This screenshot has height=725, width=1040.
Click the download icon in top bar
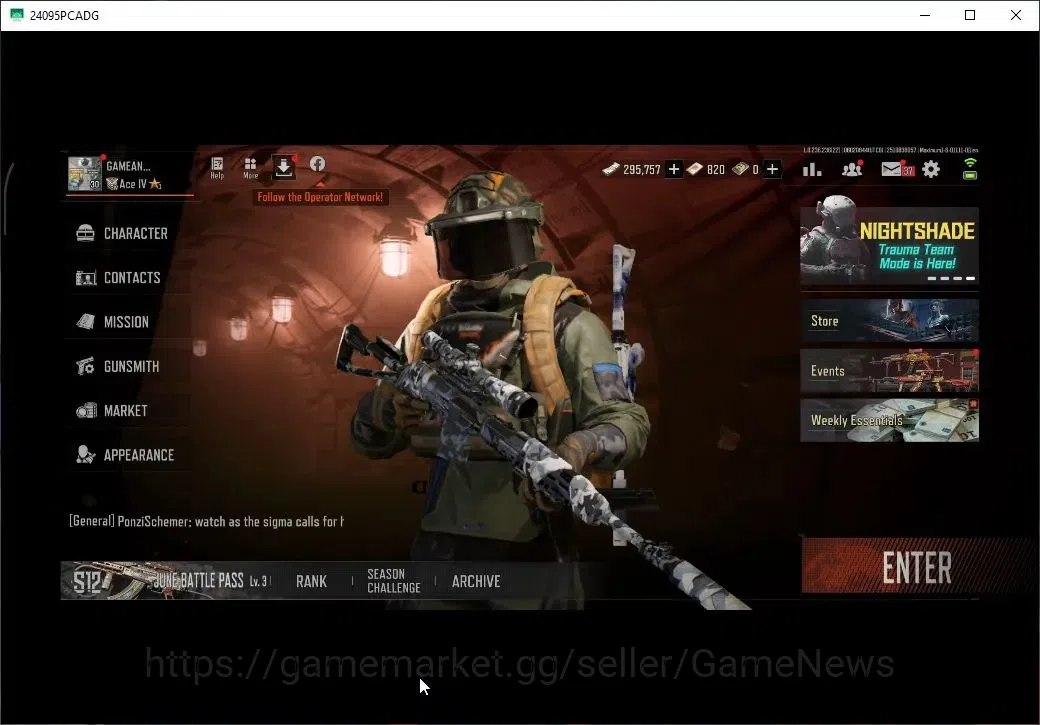tap(283, 167)
